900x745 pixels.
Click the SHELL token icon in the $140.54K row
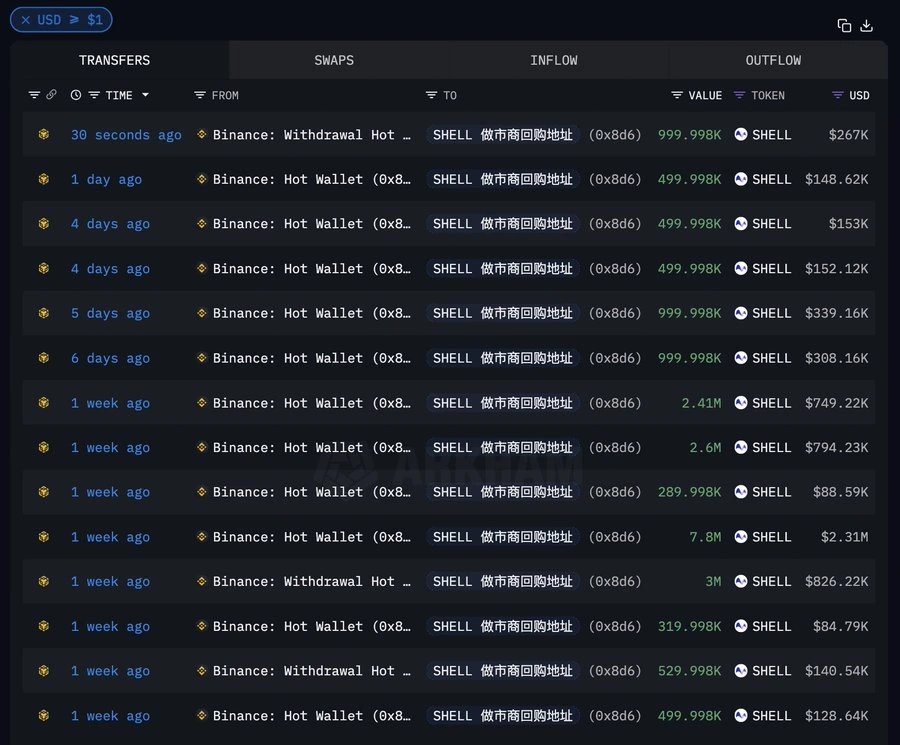741,670
